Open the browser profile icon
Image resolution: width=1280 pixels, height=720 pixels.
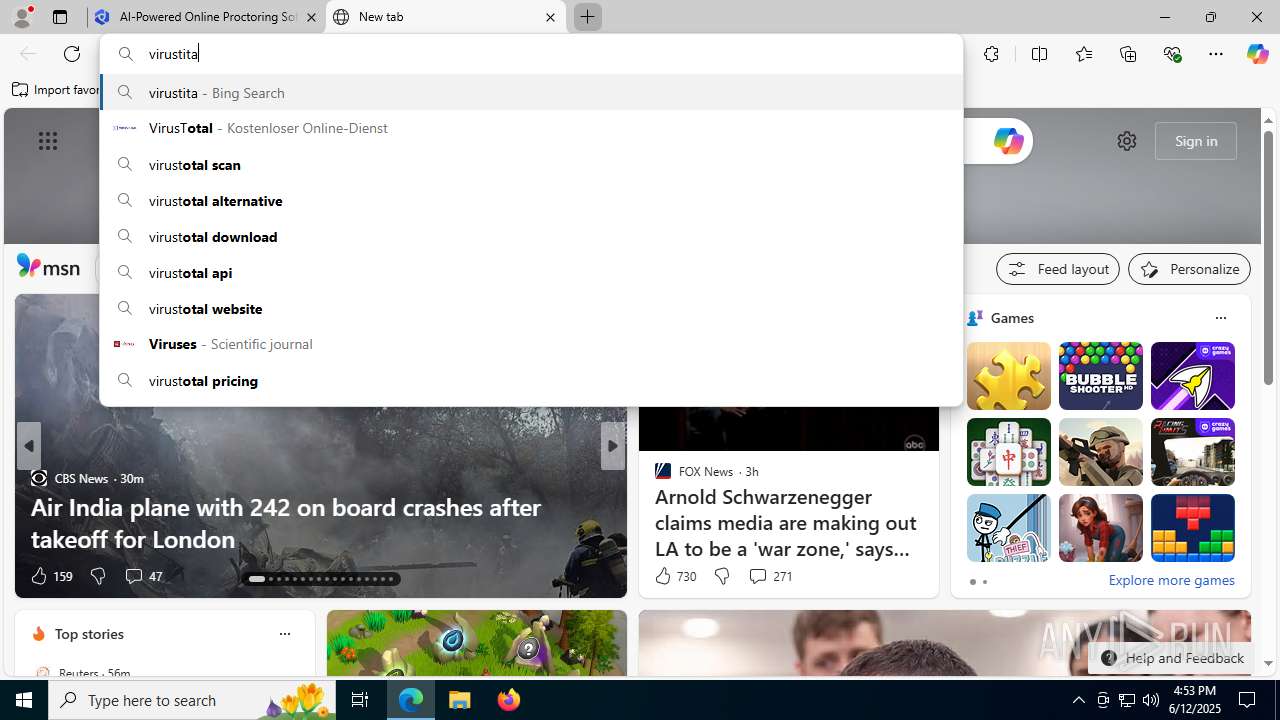21,17
